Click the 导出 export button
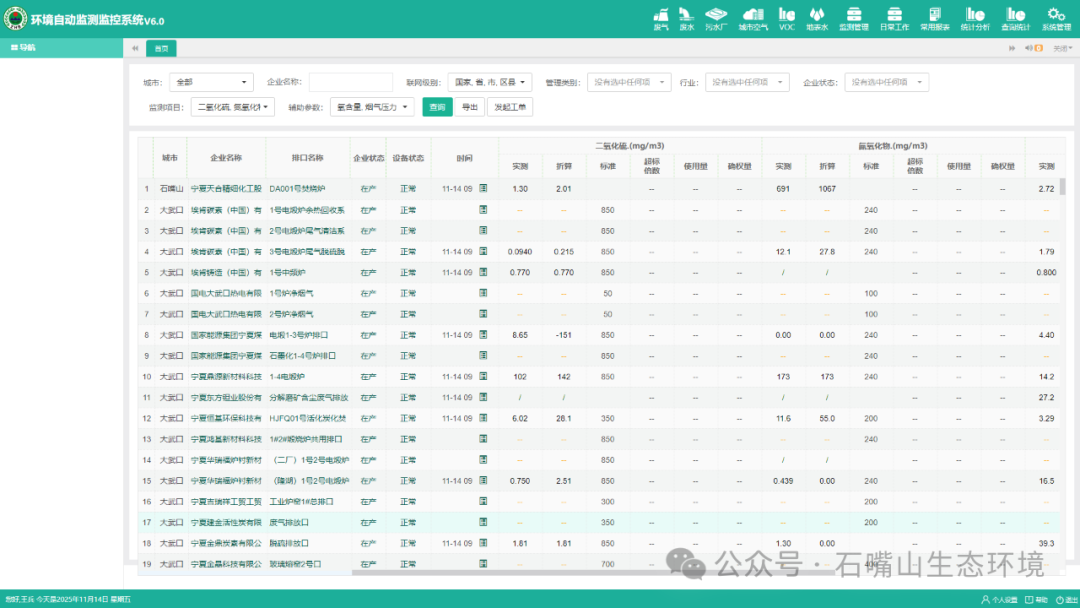Screen dimensions: 1080x608 469,107
